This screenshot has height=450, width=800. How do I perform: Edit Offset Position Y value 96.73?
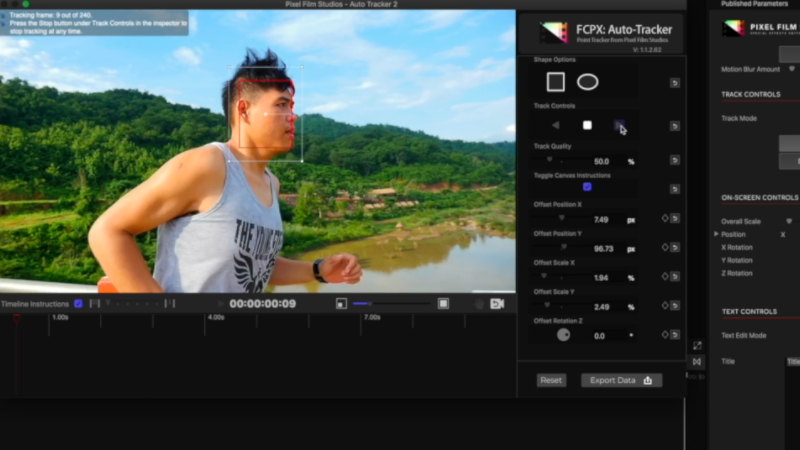pos(604,248)
